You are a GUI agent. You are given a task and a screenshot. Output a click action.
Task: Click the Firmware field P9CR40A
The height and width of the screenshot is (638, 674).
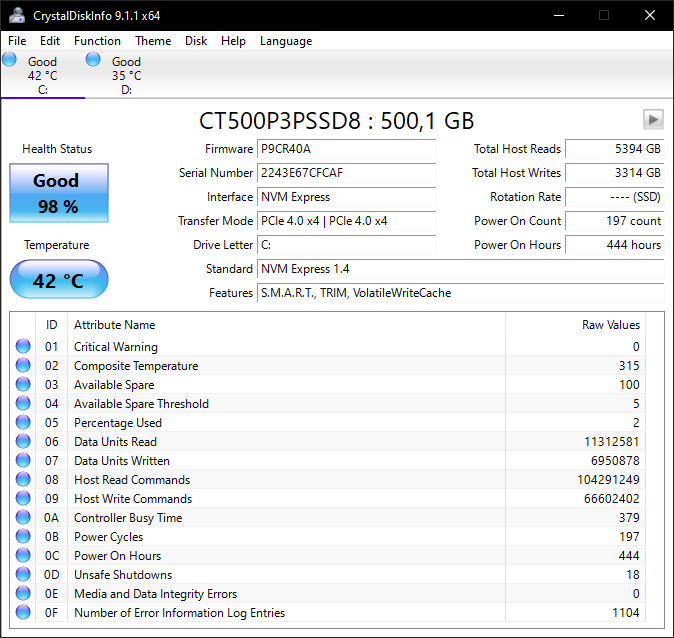346,149
